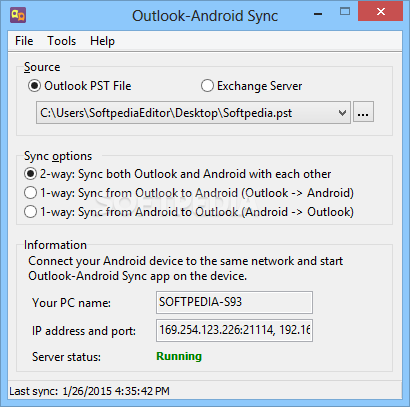Open the File menu
The image size is (410, 407).
click(x=24, y=41)
